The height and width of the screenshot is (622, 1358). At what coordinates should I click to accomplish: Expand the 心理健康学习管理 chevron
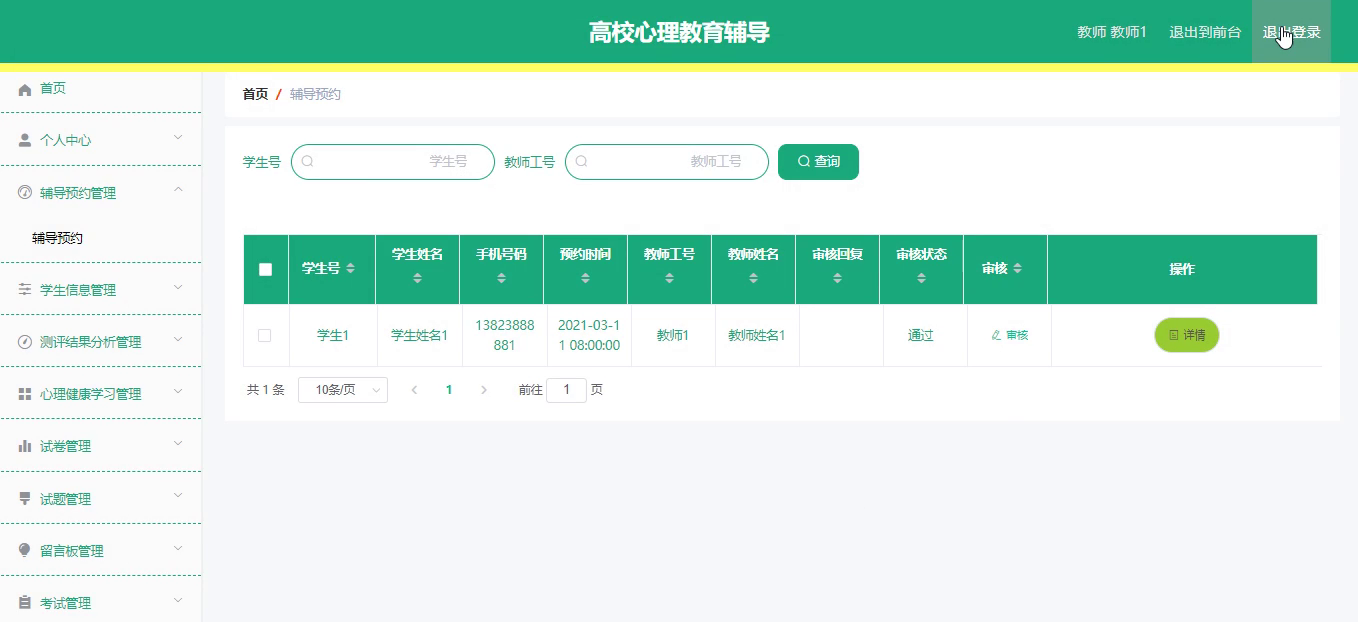(x=178, y=390)
